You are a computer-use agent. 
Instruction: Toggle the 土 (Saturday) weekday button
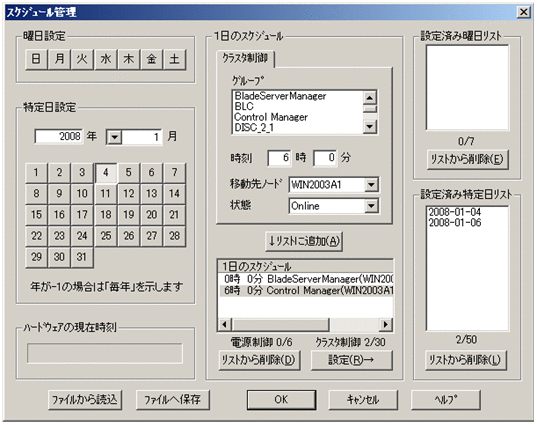[x=175, y=59]
